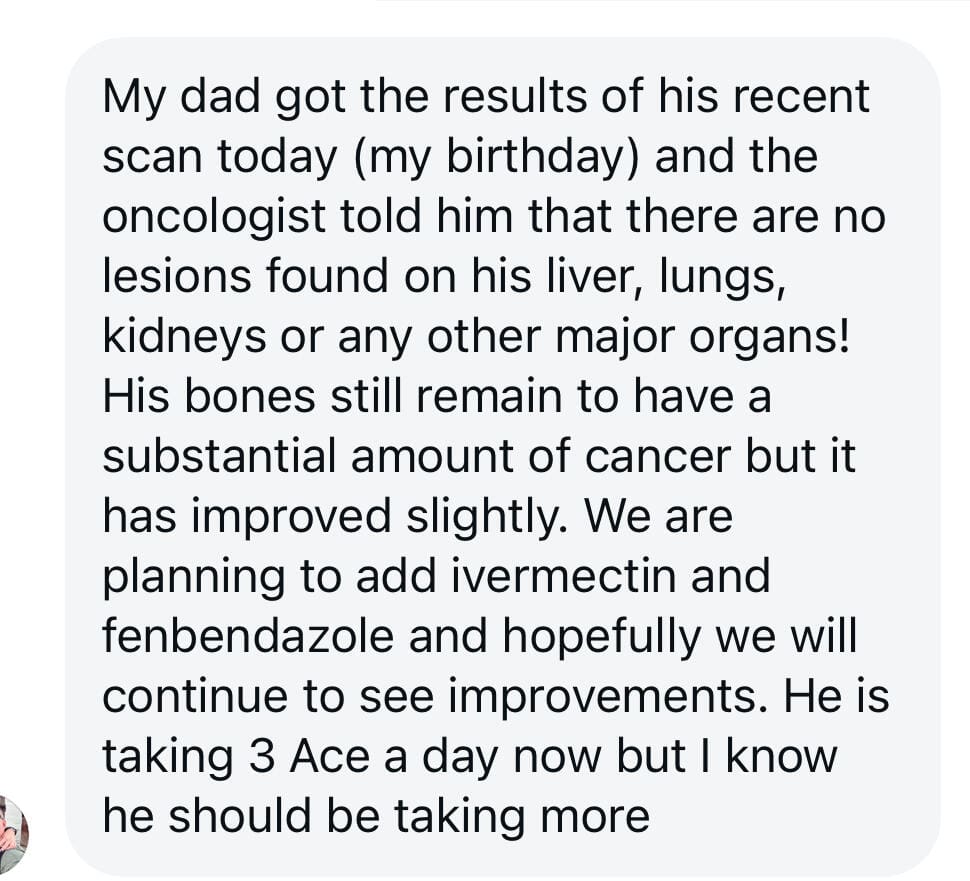Click the words "His bones"

pos(202,397)
